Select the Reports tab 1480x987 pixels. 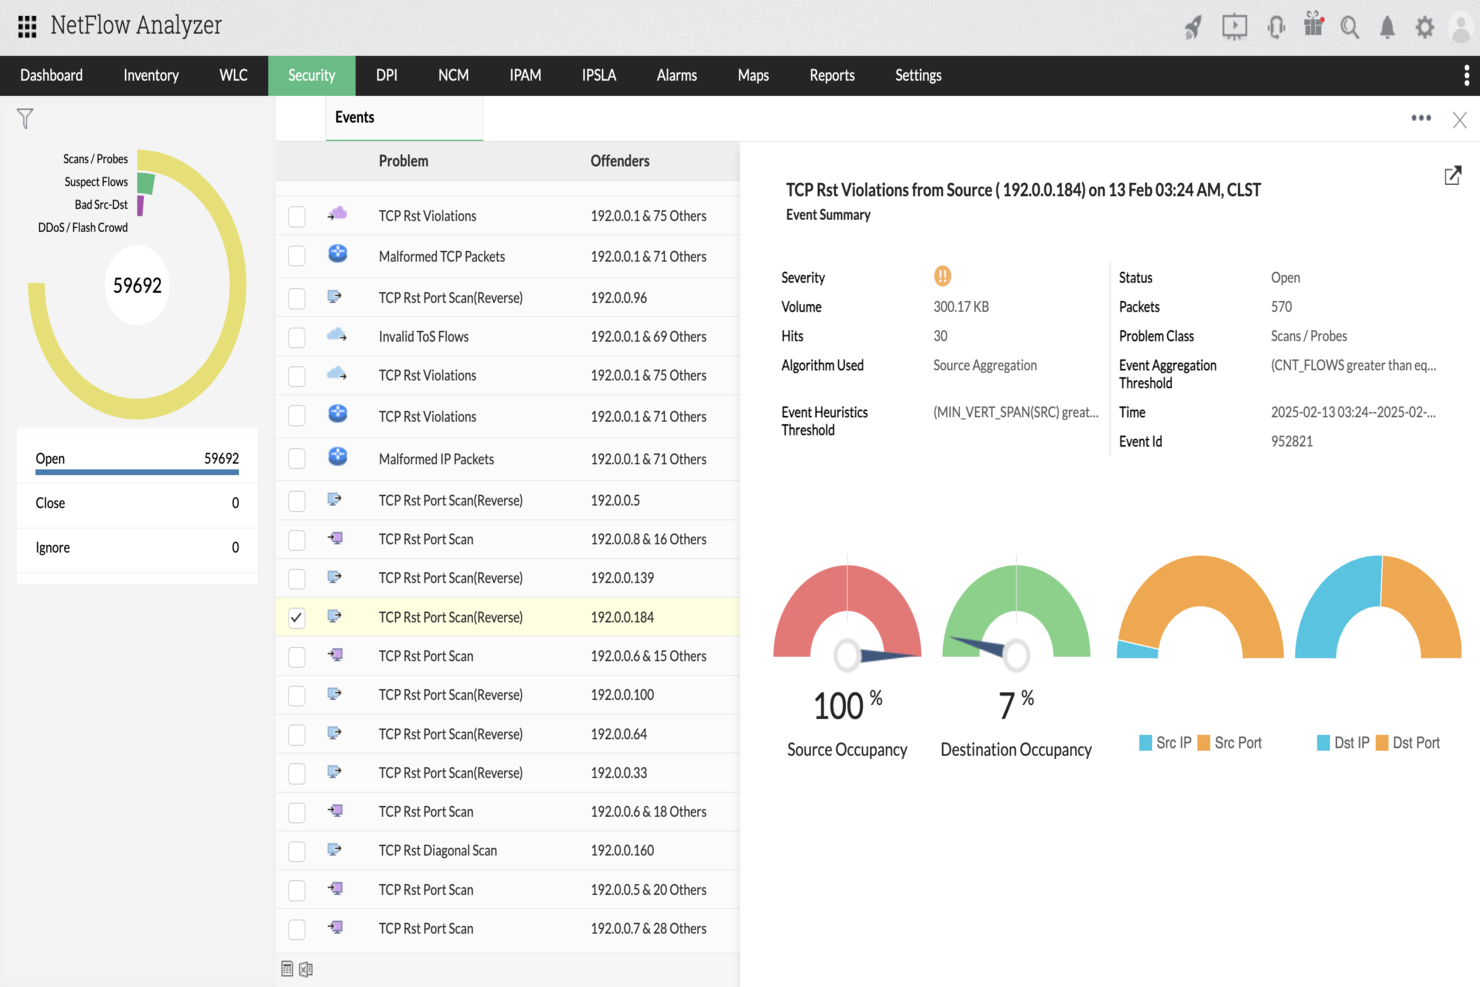[832, 75]
